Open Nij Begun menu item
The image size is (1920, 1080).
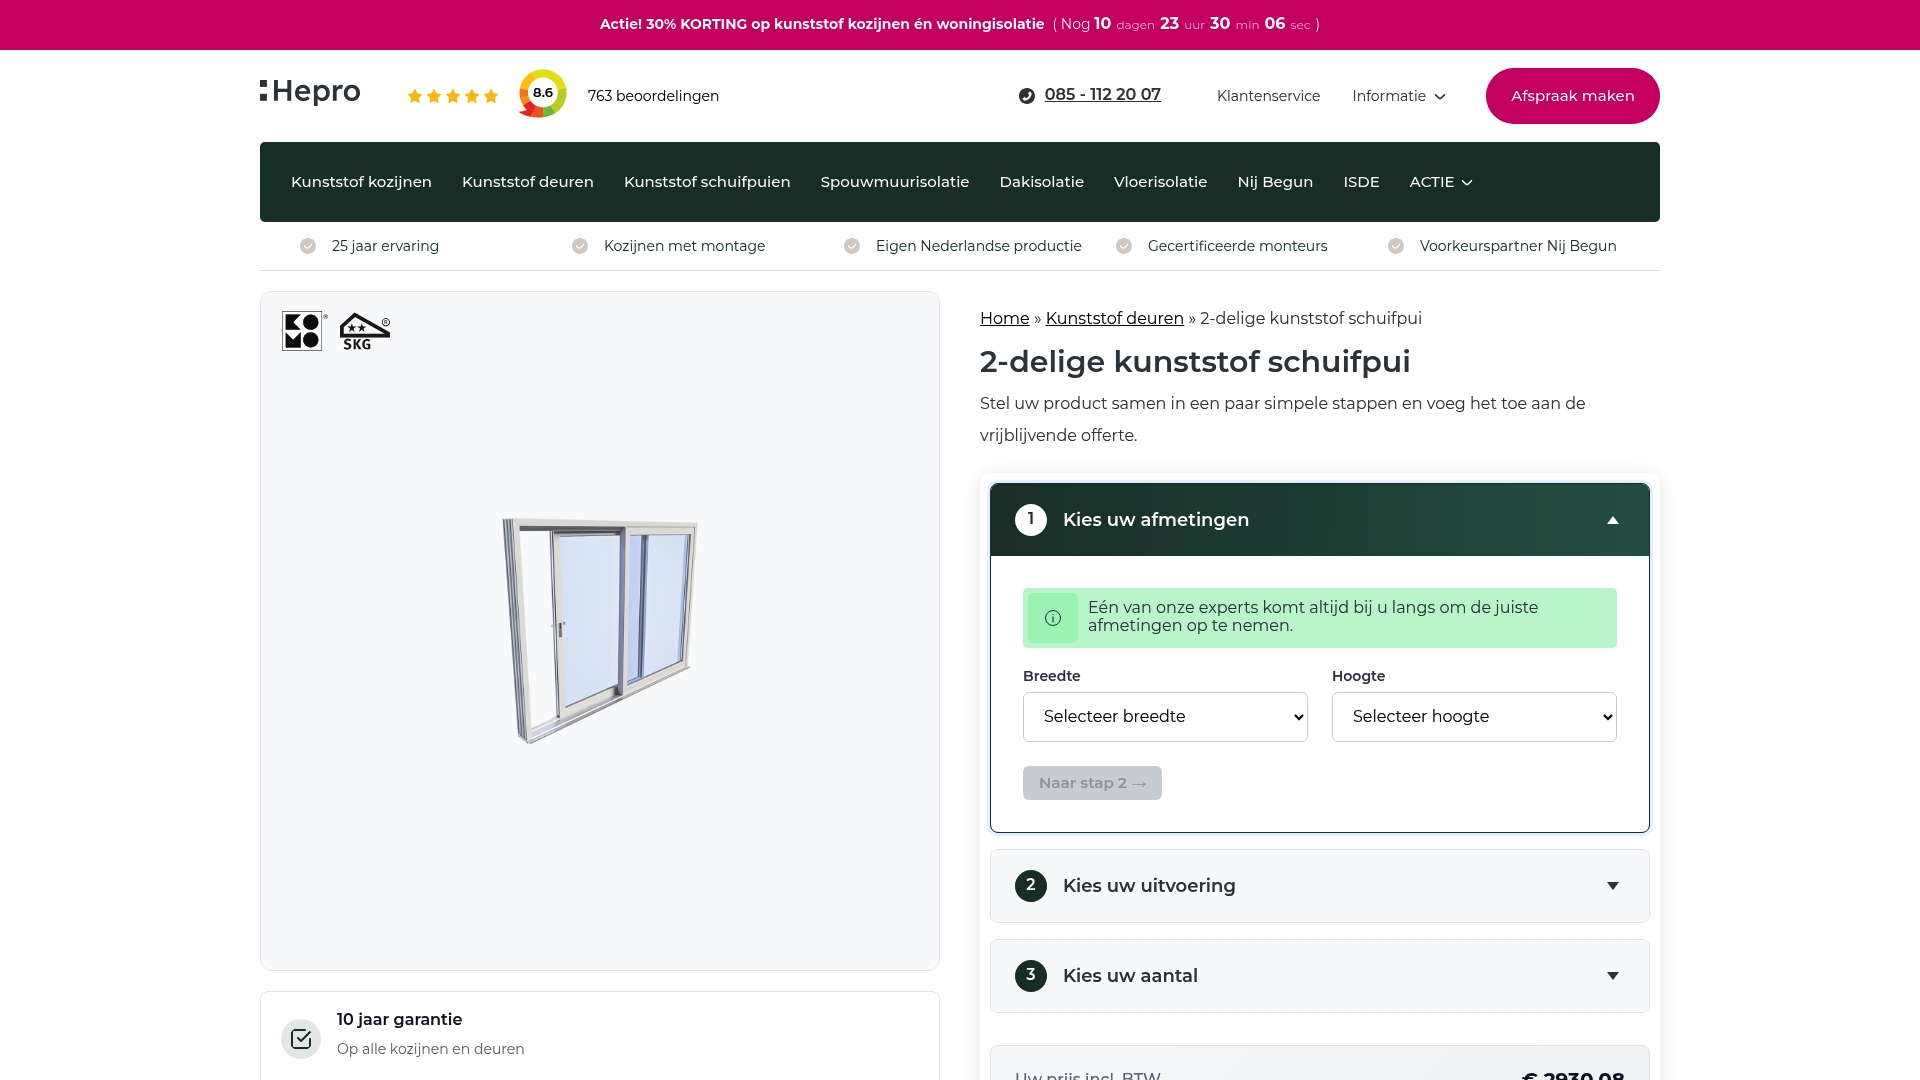pyautogui.click(x=1275, y=182)
